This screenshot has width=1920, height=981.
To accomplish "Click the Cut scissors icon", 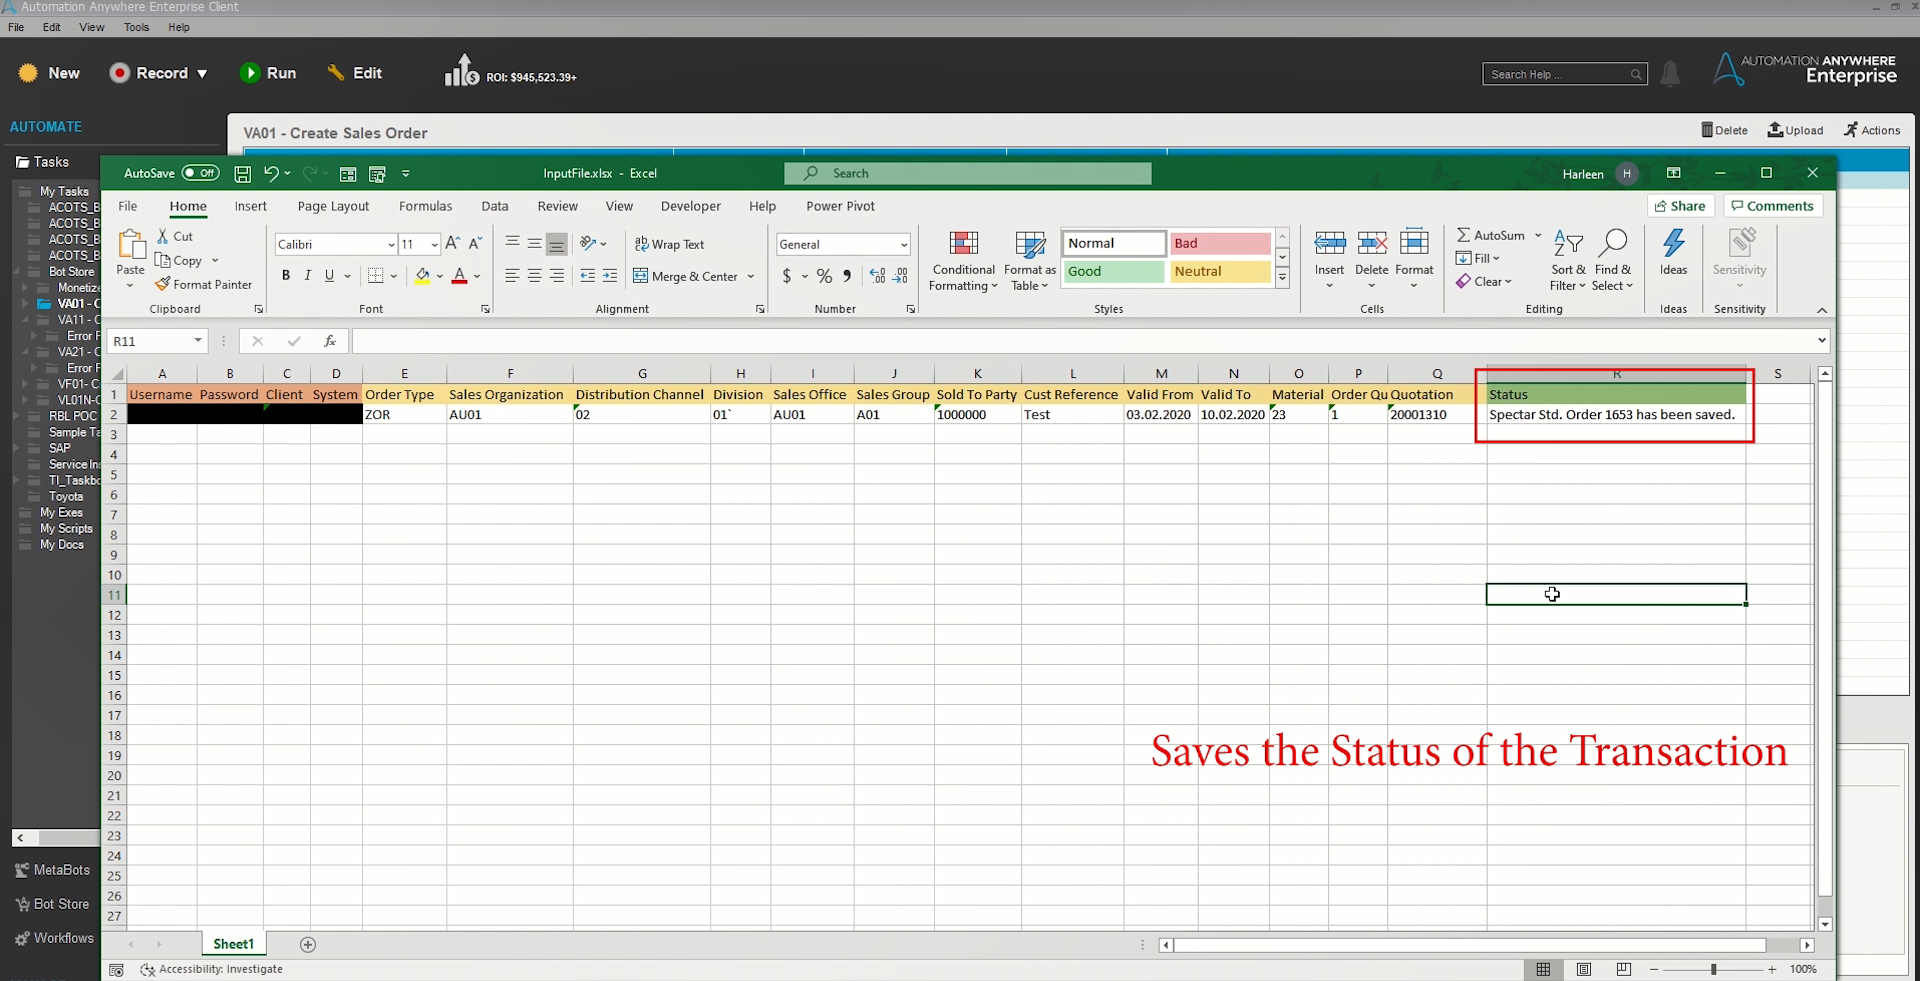I will tap(163, 236).
